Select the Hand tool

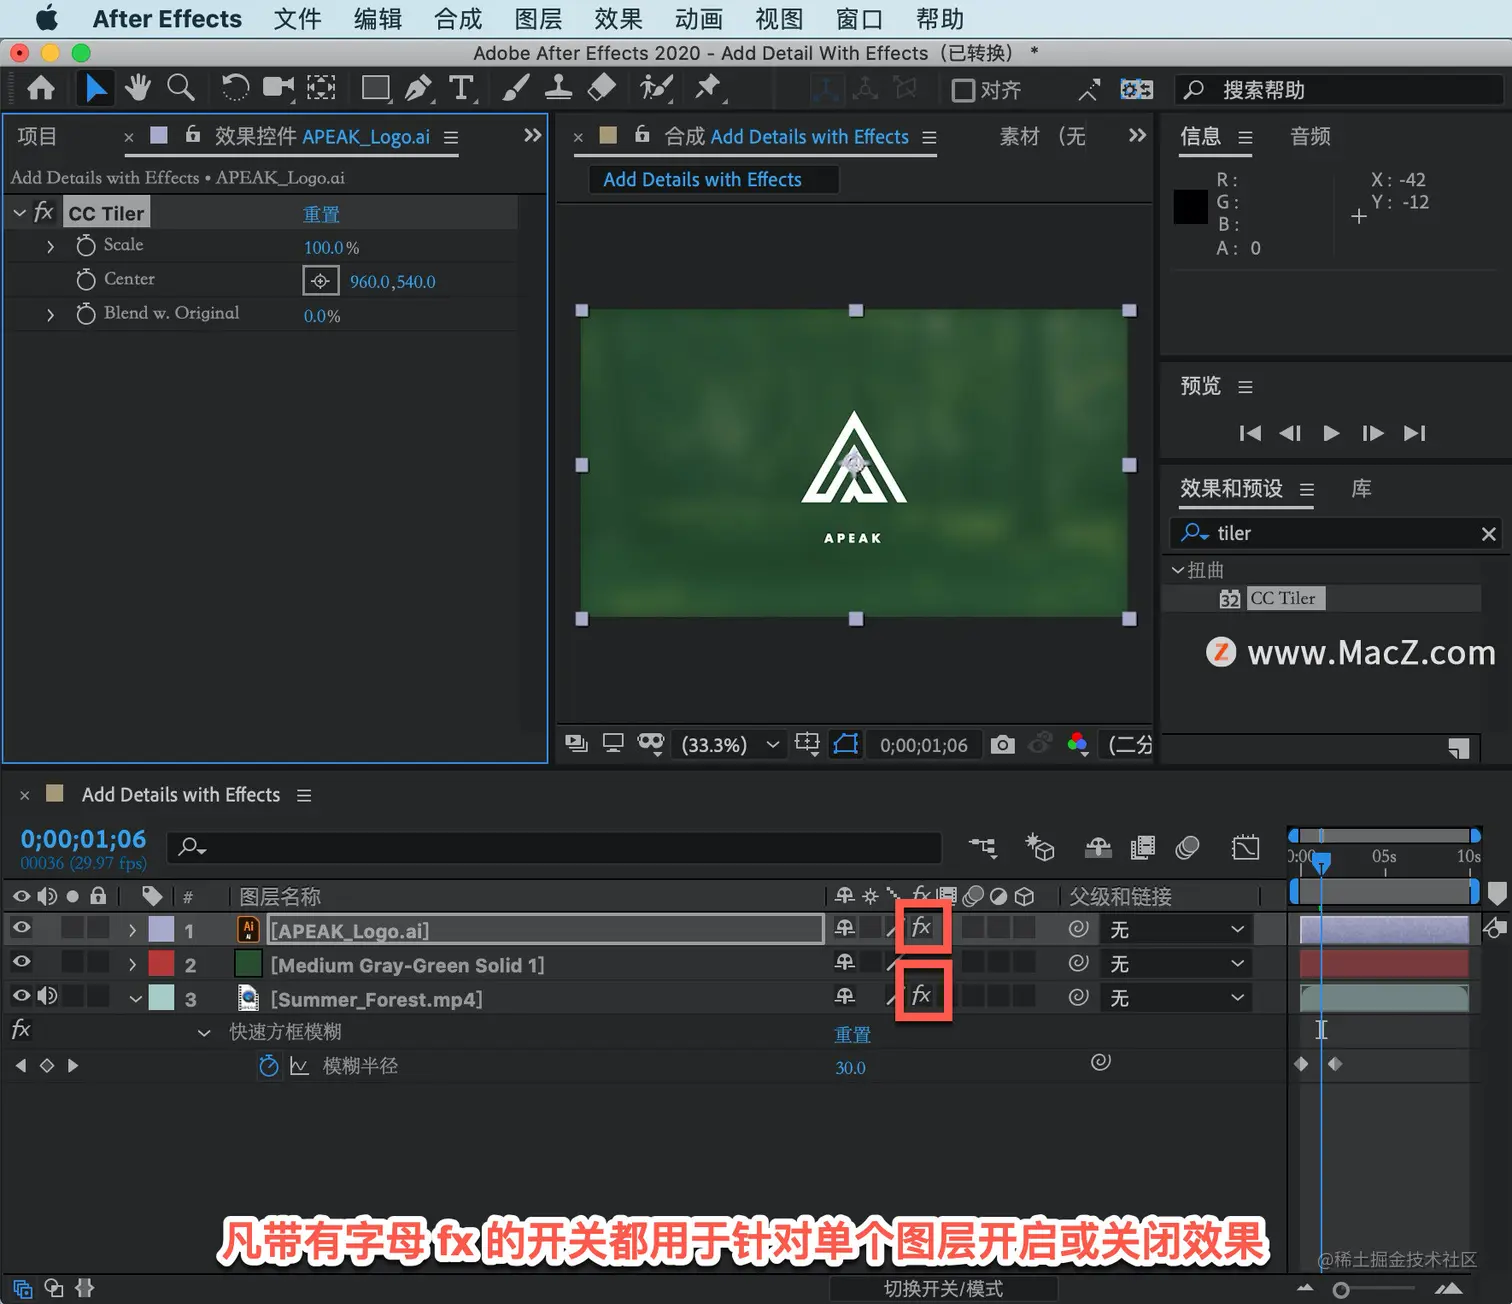pyautogui.click(x=137, y=89)
